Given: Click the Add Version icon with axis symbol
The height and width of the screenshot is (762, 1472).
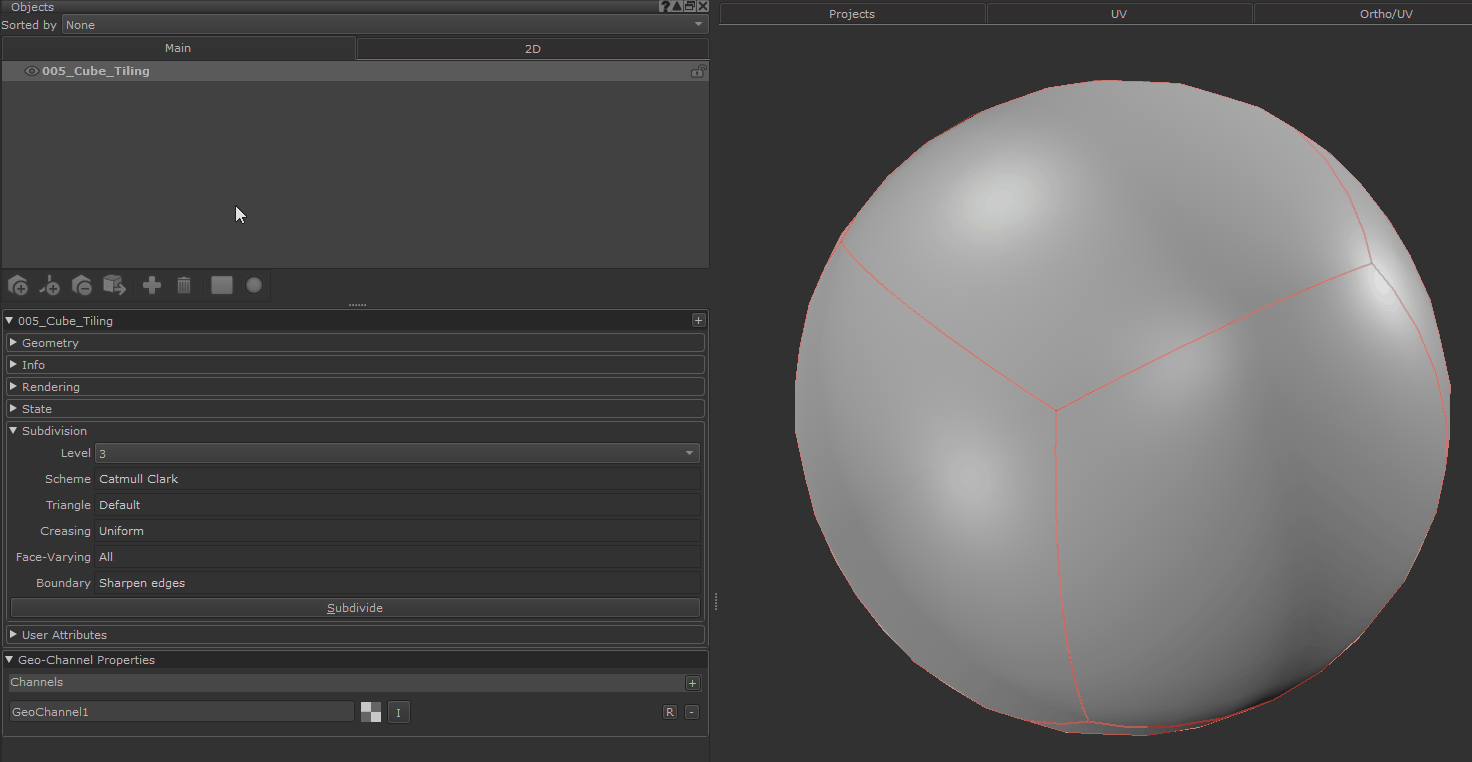Looking at the screenshot, I should [x=49, y=286].
